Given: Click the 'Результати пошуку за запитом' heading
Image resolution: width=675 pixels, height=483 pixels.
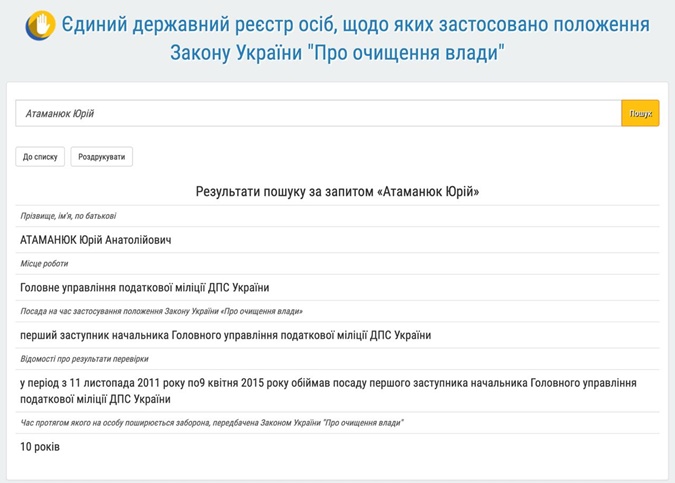Looking at the screenshot, I should (337, 191).
